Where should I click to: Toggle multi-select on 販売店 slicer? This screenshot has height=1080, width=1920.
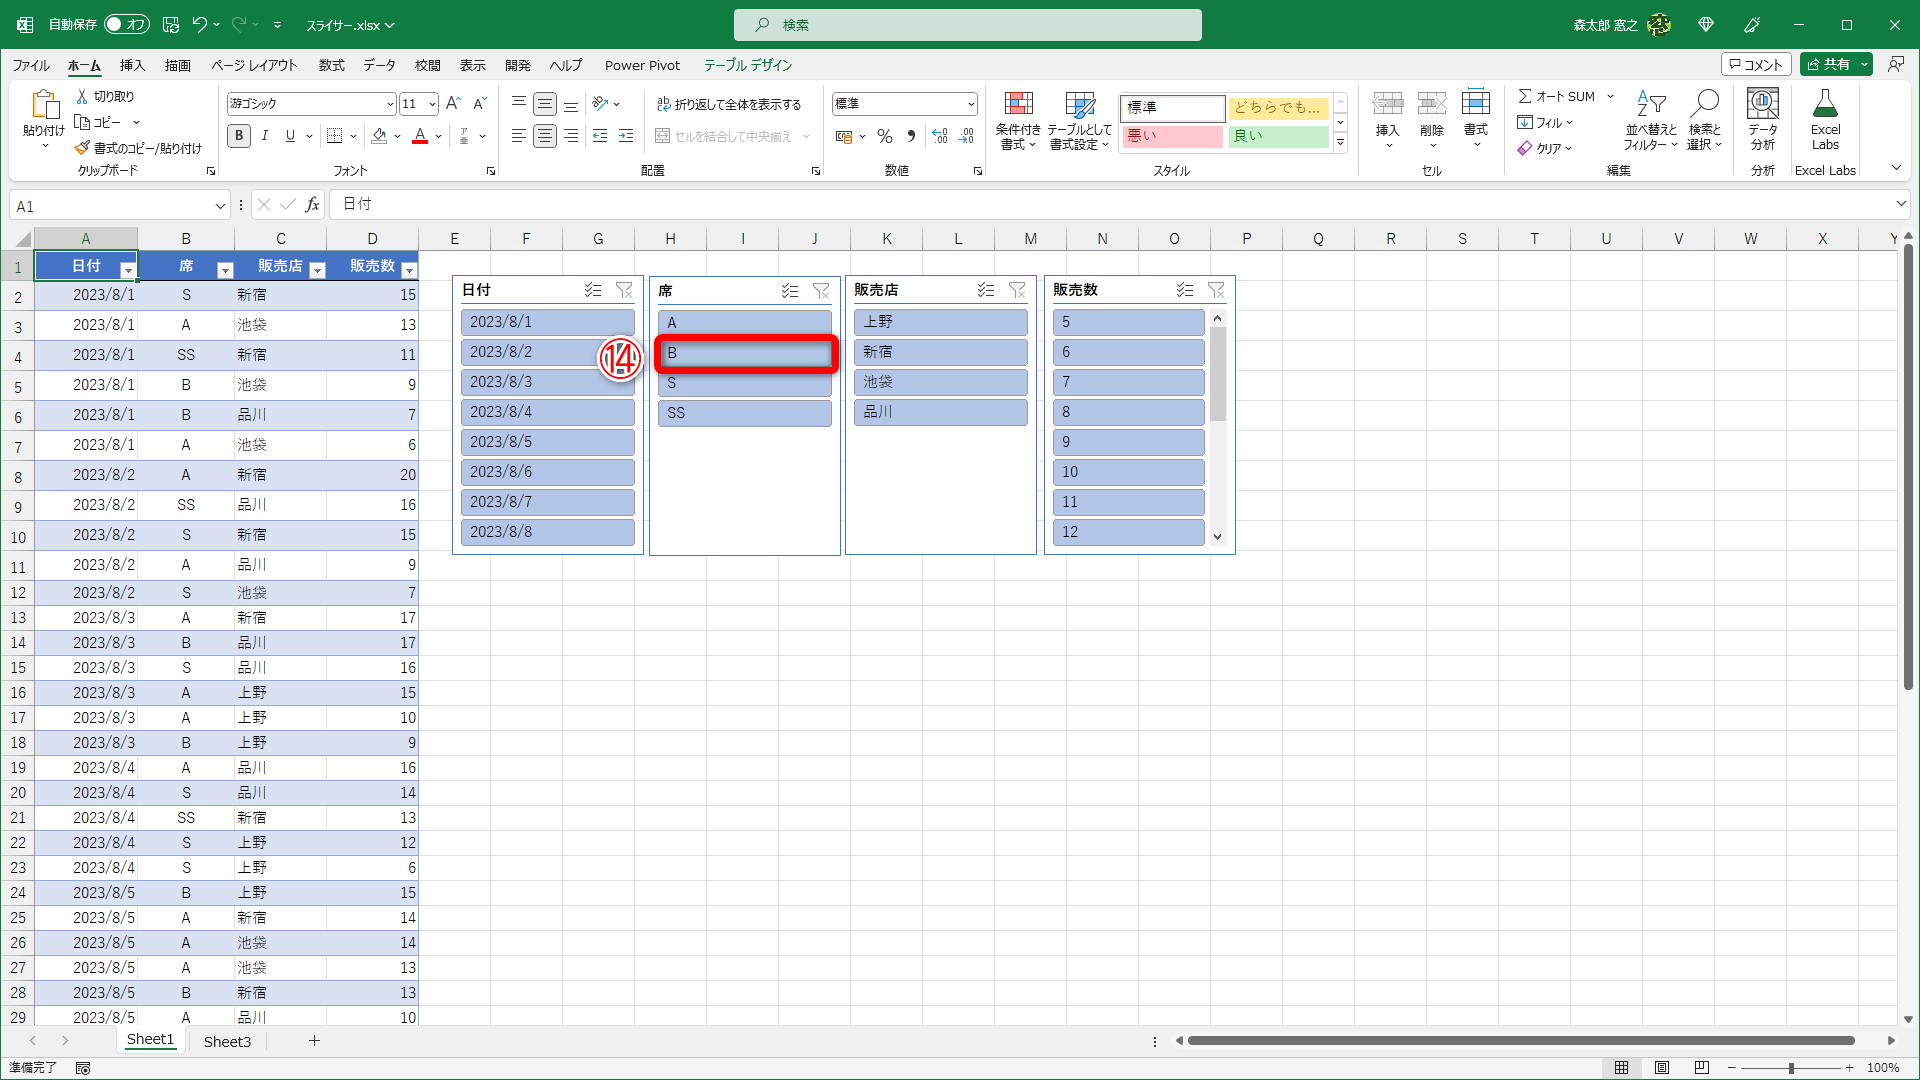coord(986,290)
